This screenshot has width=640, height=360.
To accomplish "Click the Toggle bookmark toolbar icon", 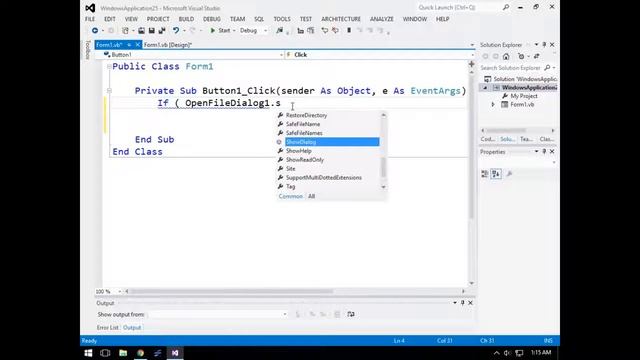I will (x=349, y=31).
